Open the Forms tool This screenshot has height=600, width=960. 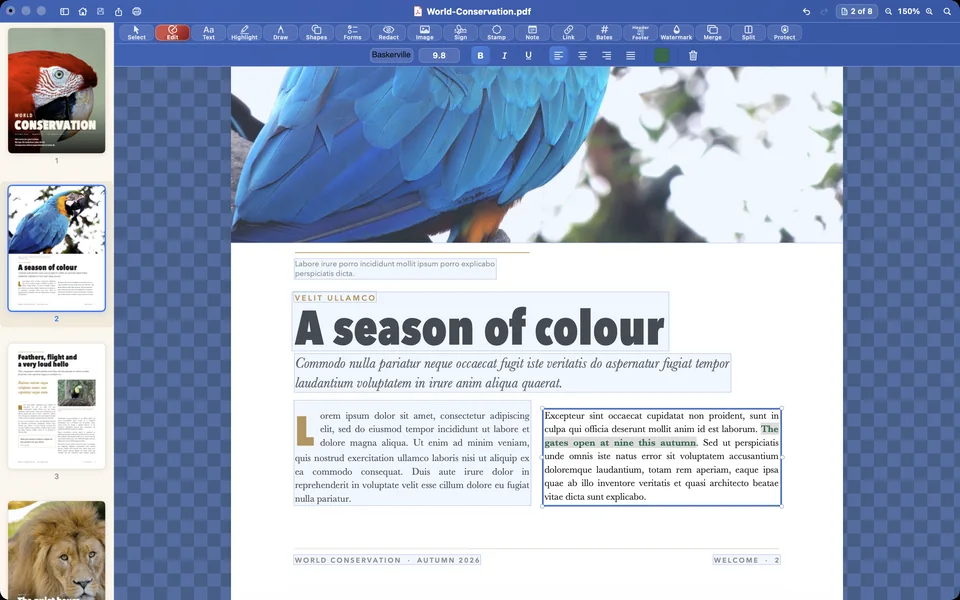click(353, 33)
